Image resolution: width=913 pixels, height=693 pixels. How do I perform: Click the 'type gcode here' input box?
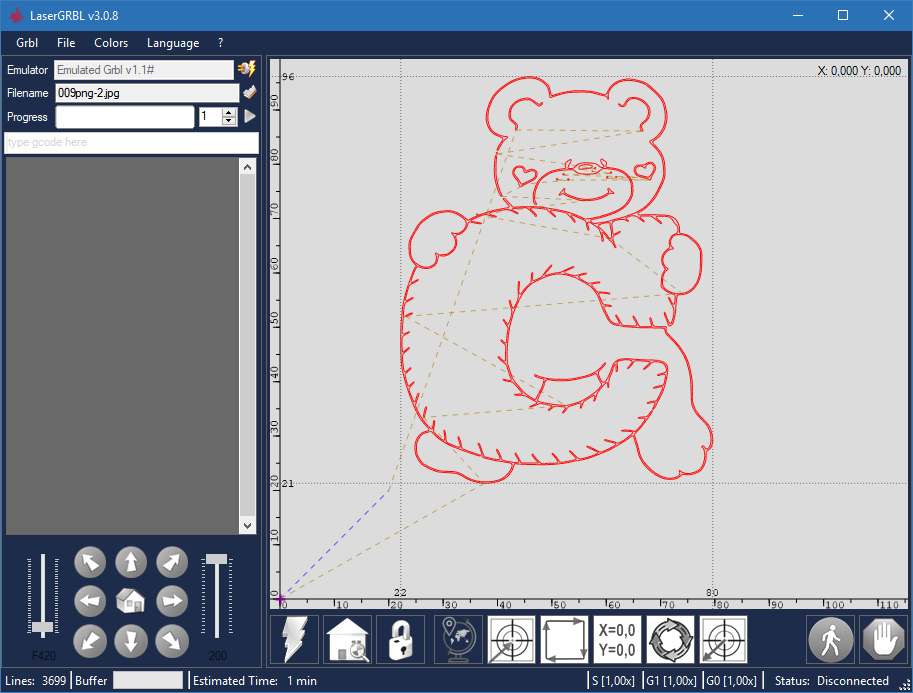132,143
